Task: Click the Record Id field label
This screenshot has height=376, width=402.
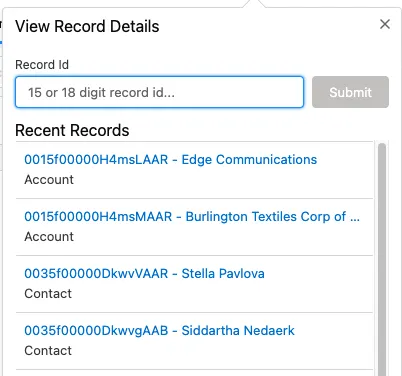Action: 42,65
